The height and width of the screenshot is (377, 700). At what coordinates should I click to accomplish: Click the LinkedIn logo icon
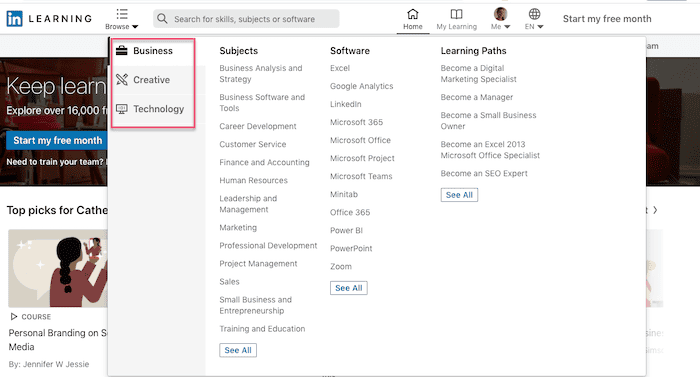[x=14, y=19]
